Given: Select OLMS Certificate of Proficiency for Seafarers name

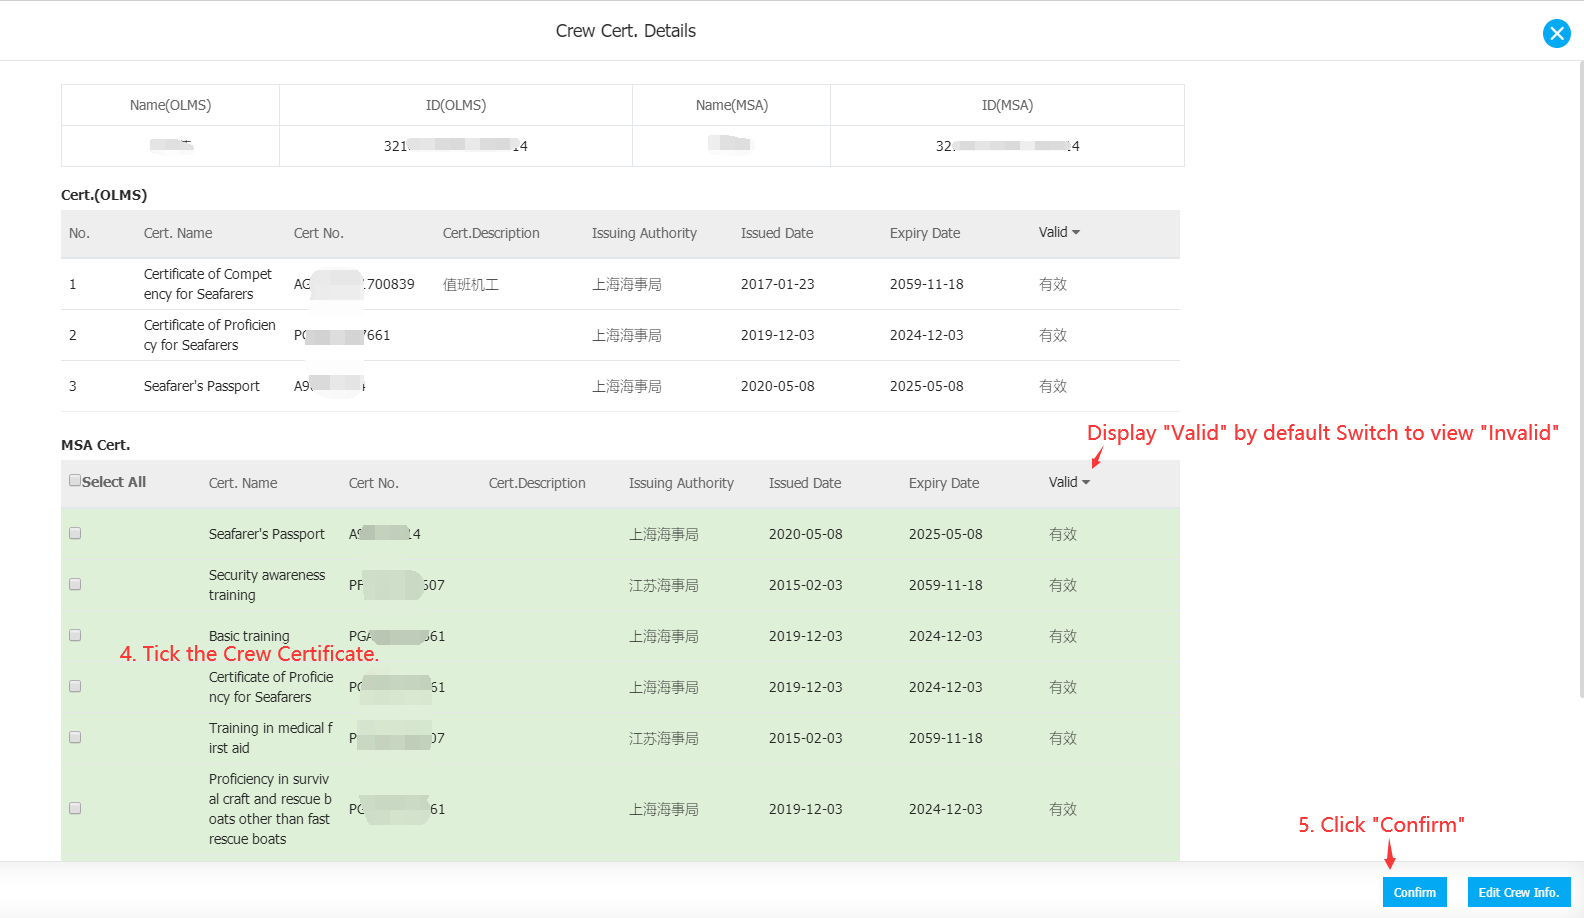Looking at the screenshot, I should click(x=209, y=335).
